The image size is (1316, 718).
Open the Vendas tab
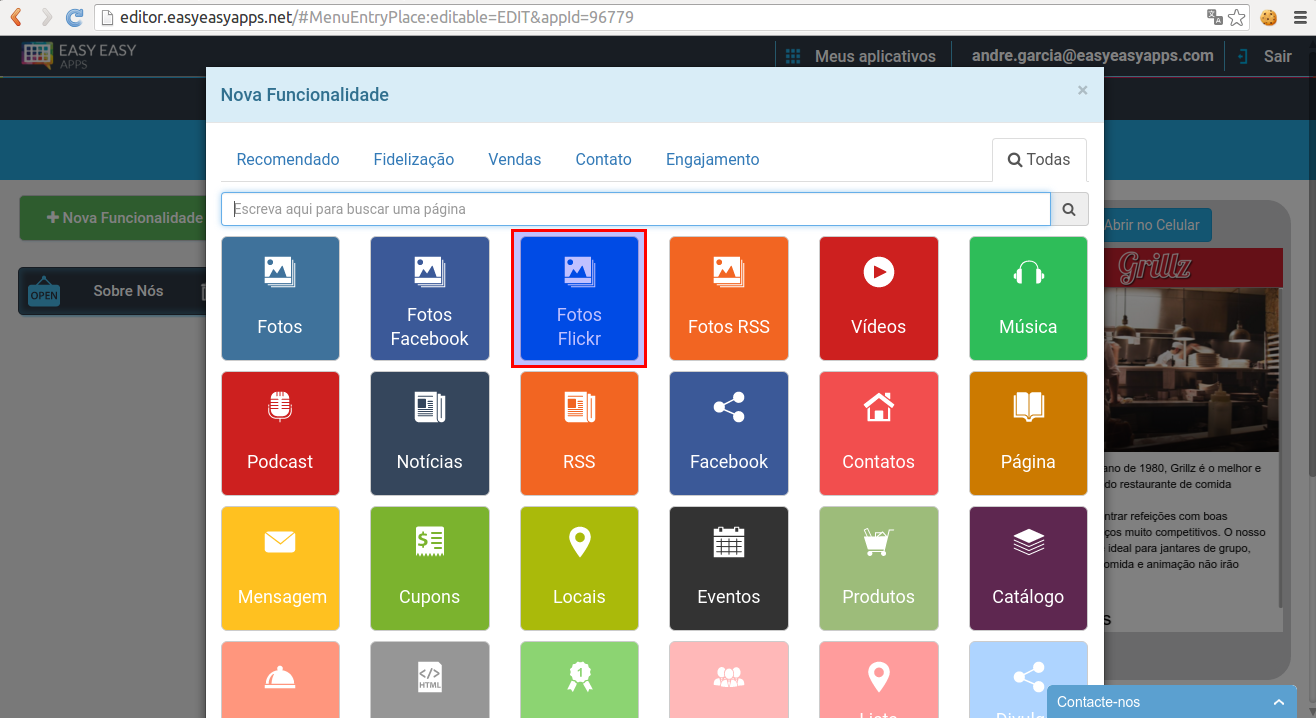tap(514, 160)
